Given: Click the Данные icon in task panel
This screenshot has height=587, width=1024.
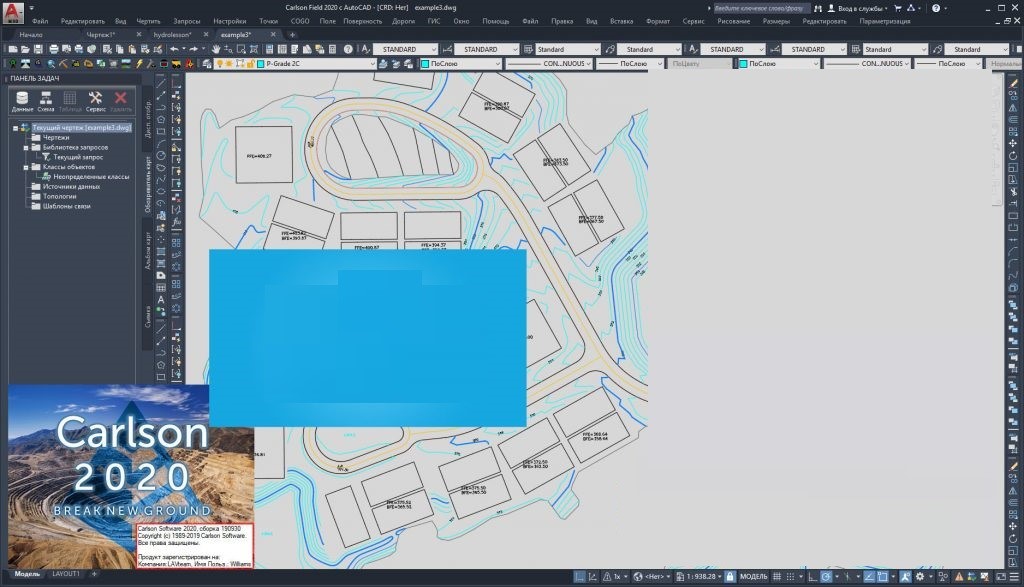Looking at the screenshot, I should point(22,101).
